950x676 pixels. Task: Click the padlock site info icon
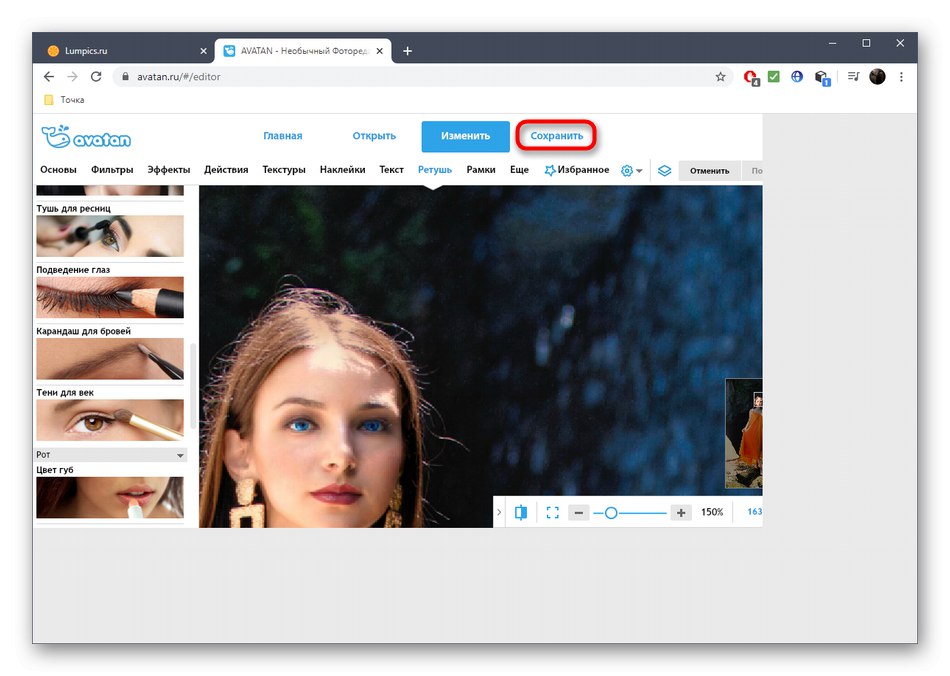(125, 77)
